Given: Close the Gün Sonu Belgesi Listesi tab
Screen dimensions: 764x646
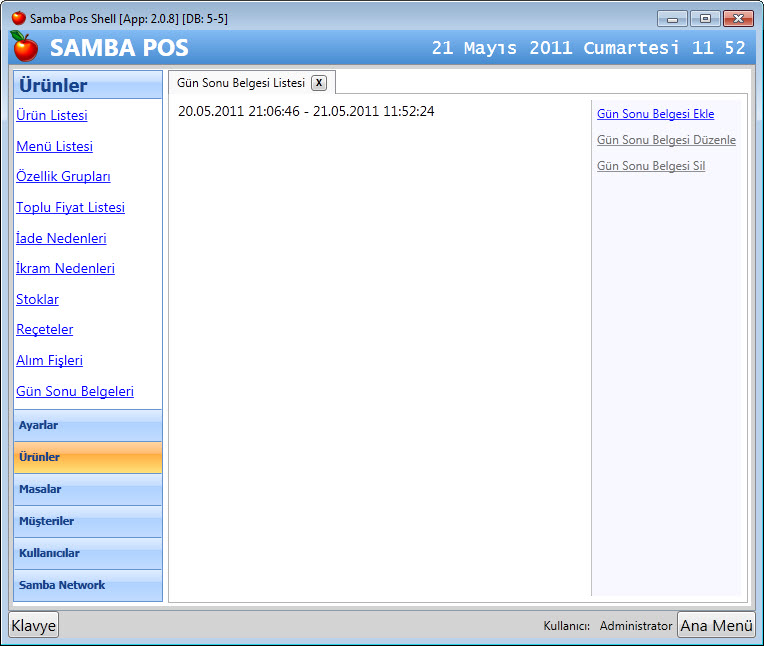Looking at the screenshot, I should pyautogui.click(x=319, y=83).
